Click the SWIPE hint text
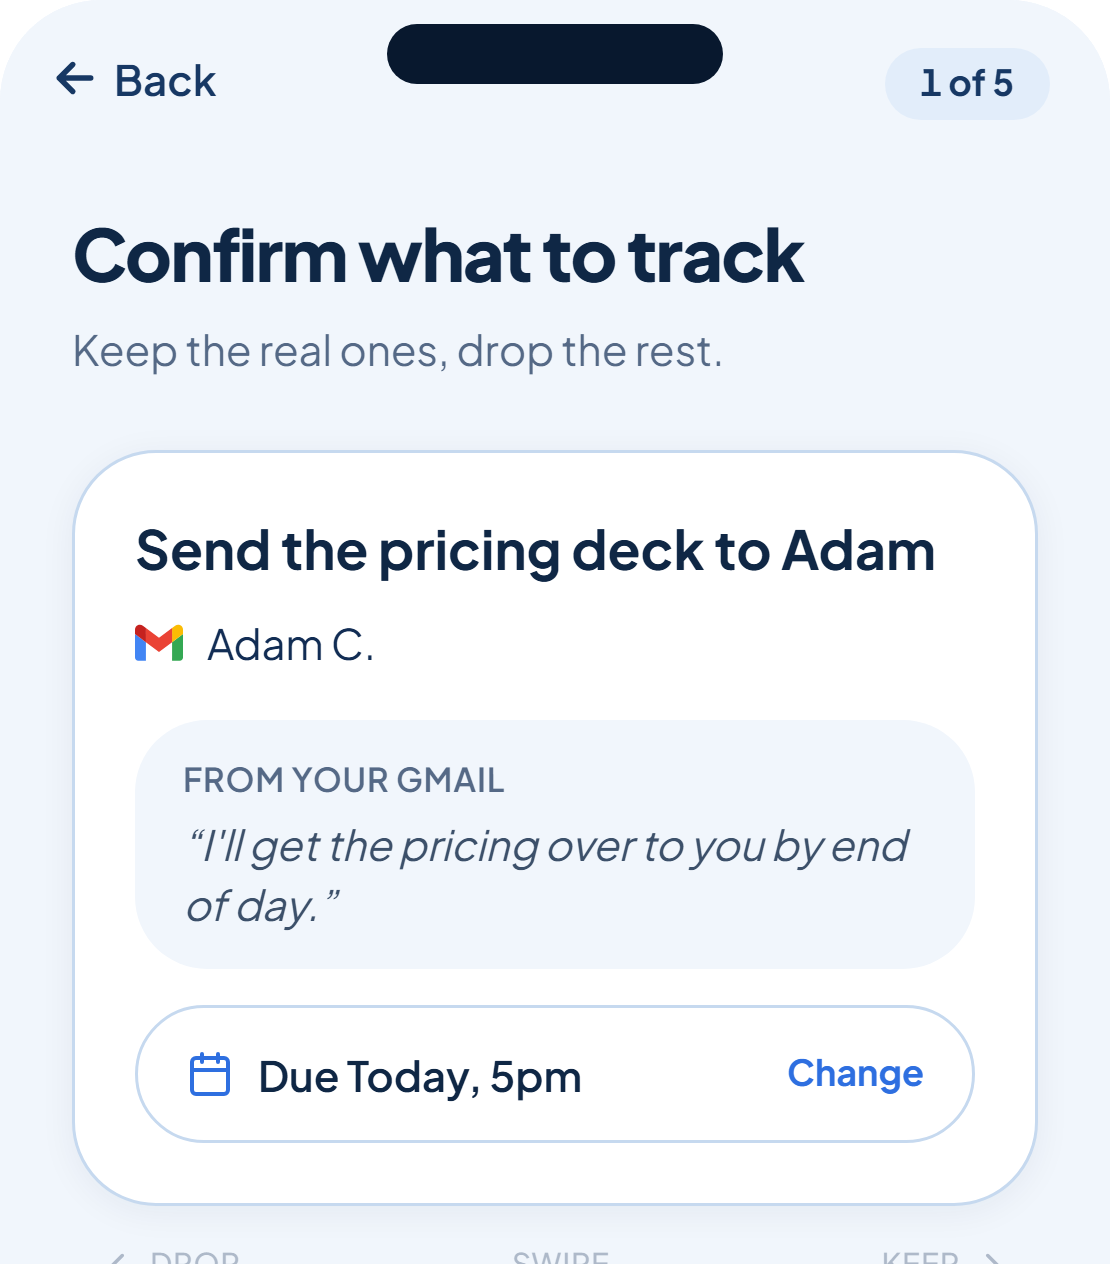The image size is (1110, 1264). (x=561, y=1257)
